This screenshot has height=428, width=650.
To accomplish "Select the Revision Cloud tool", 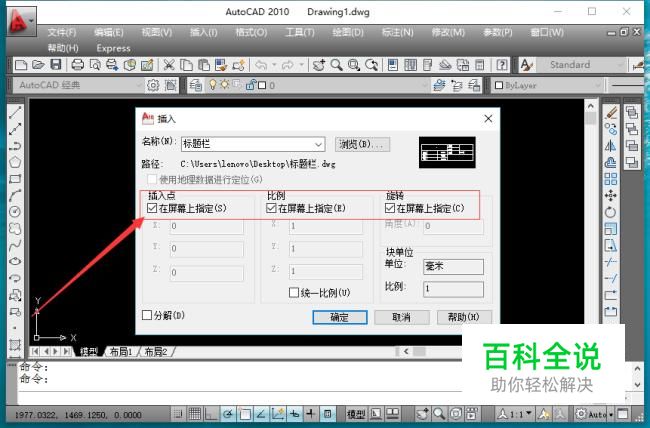I will point(15,229).
